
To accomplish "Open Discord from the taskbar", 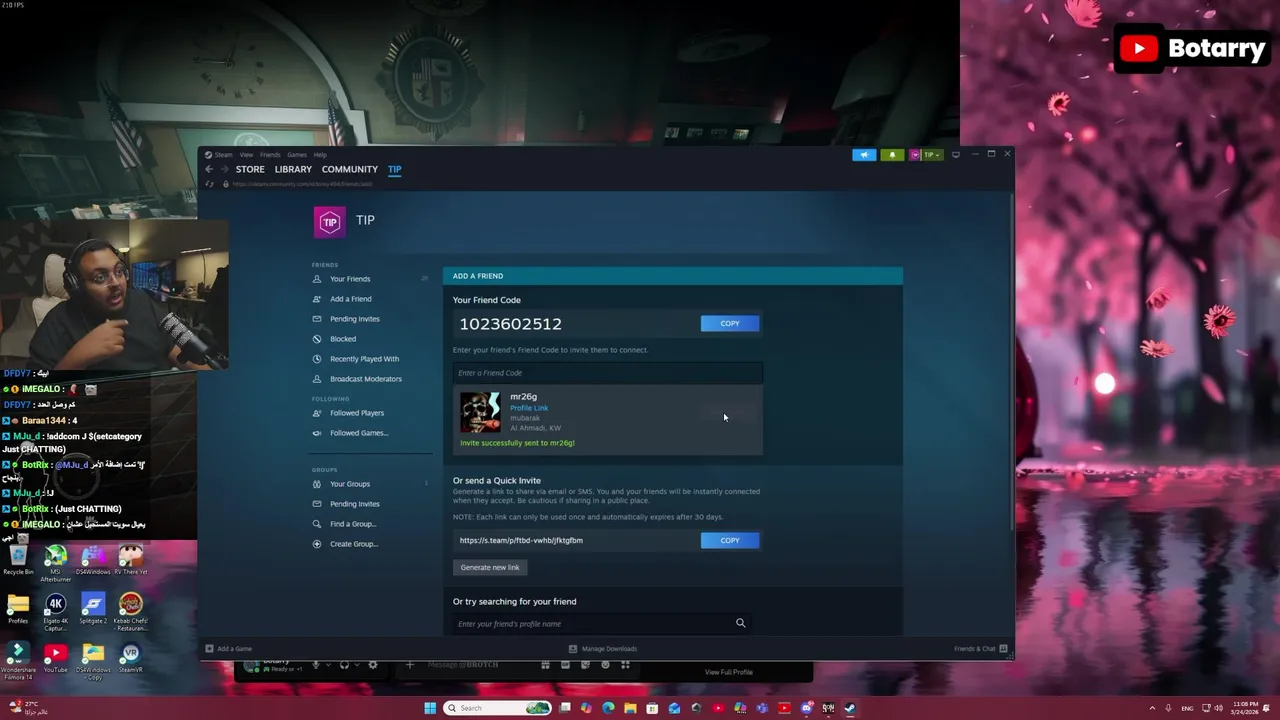I will click(806, 708).
